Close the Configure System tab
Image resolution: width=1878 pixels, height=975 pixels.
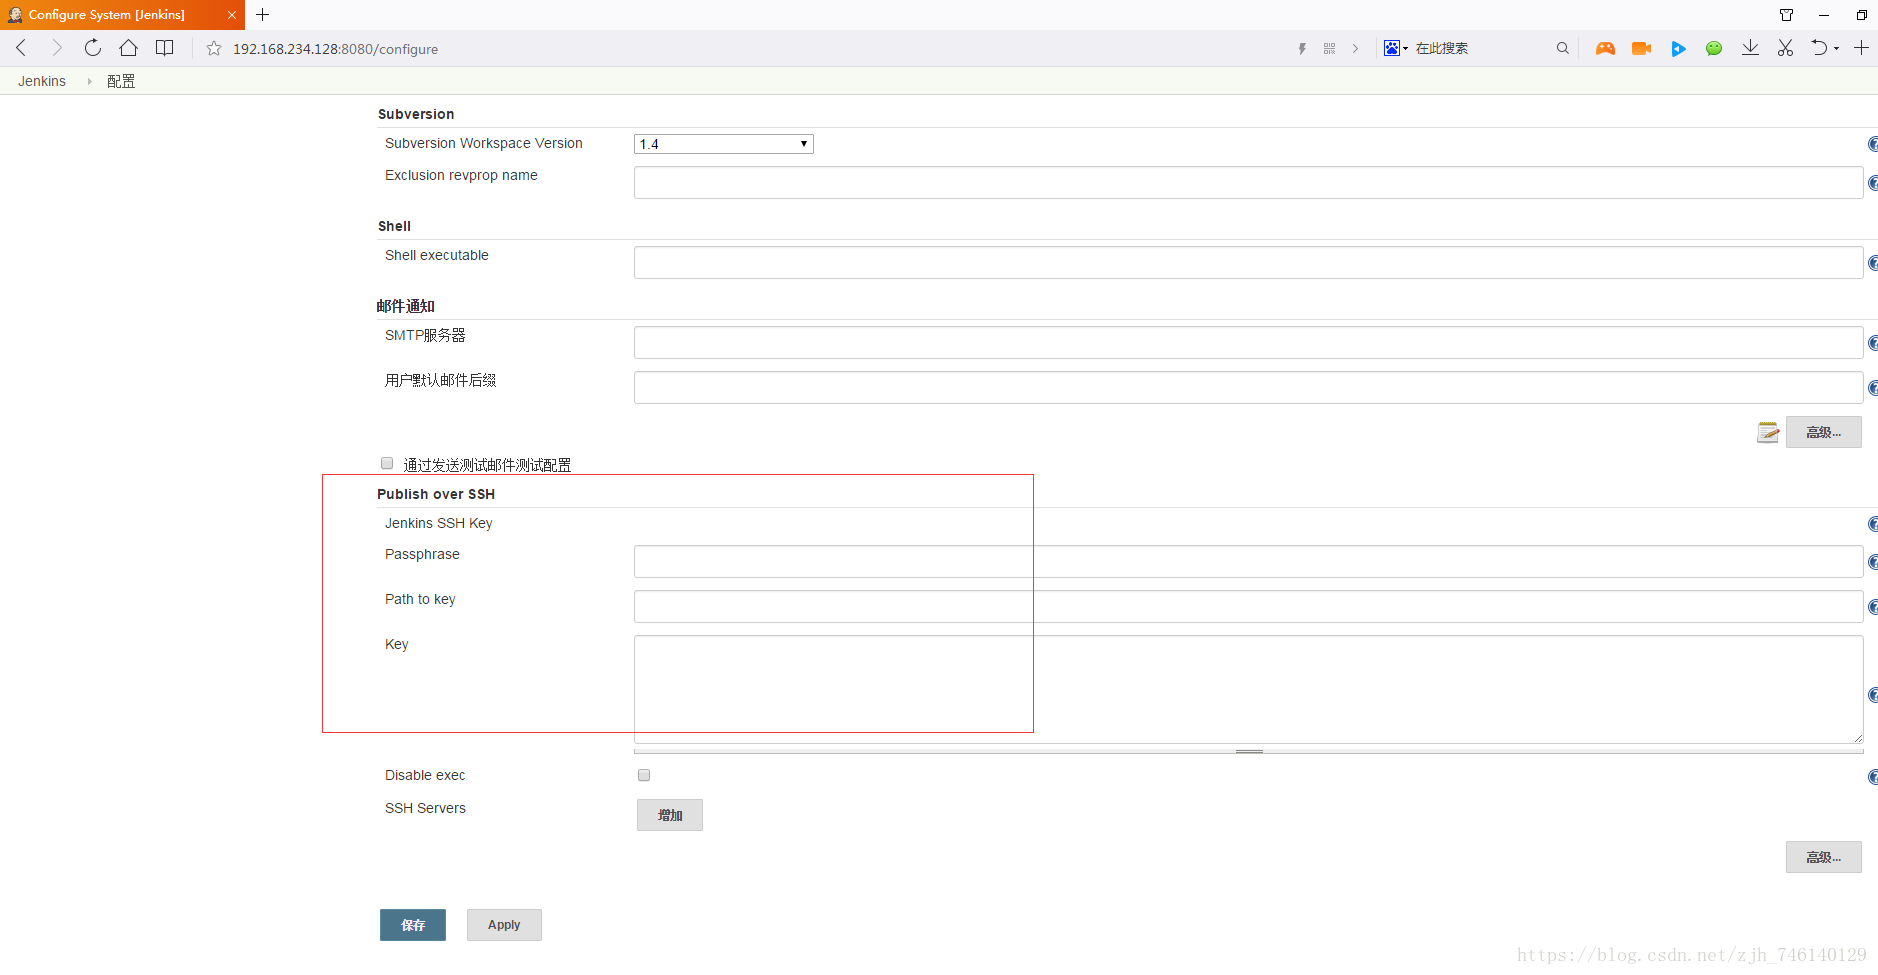click(231, 15)
